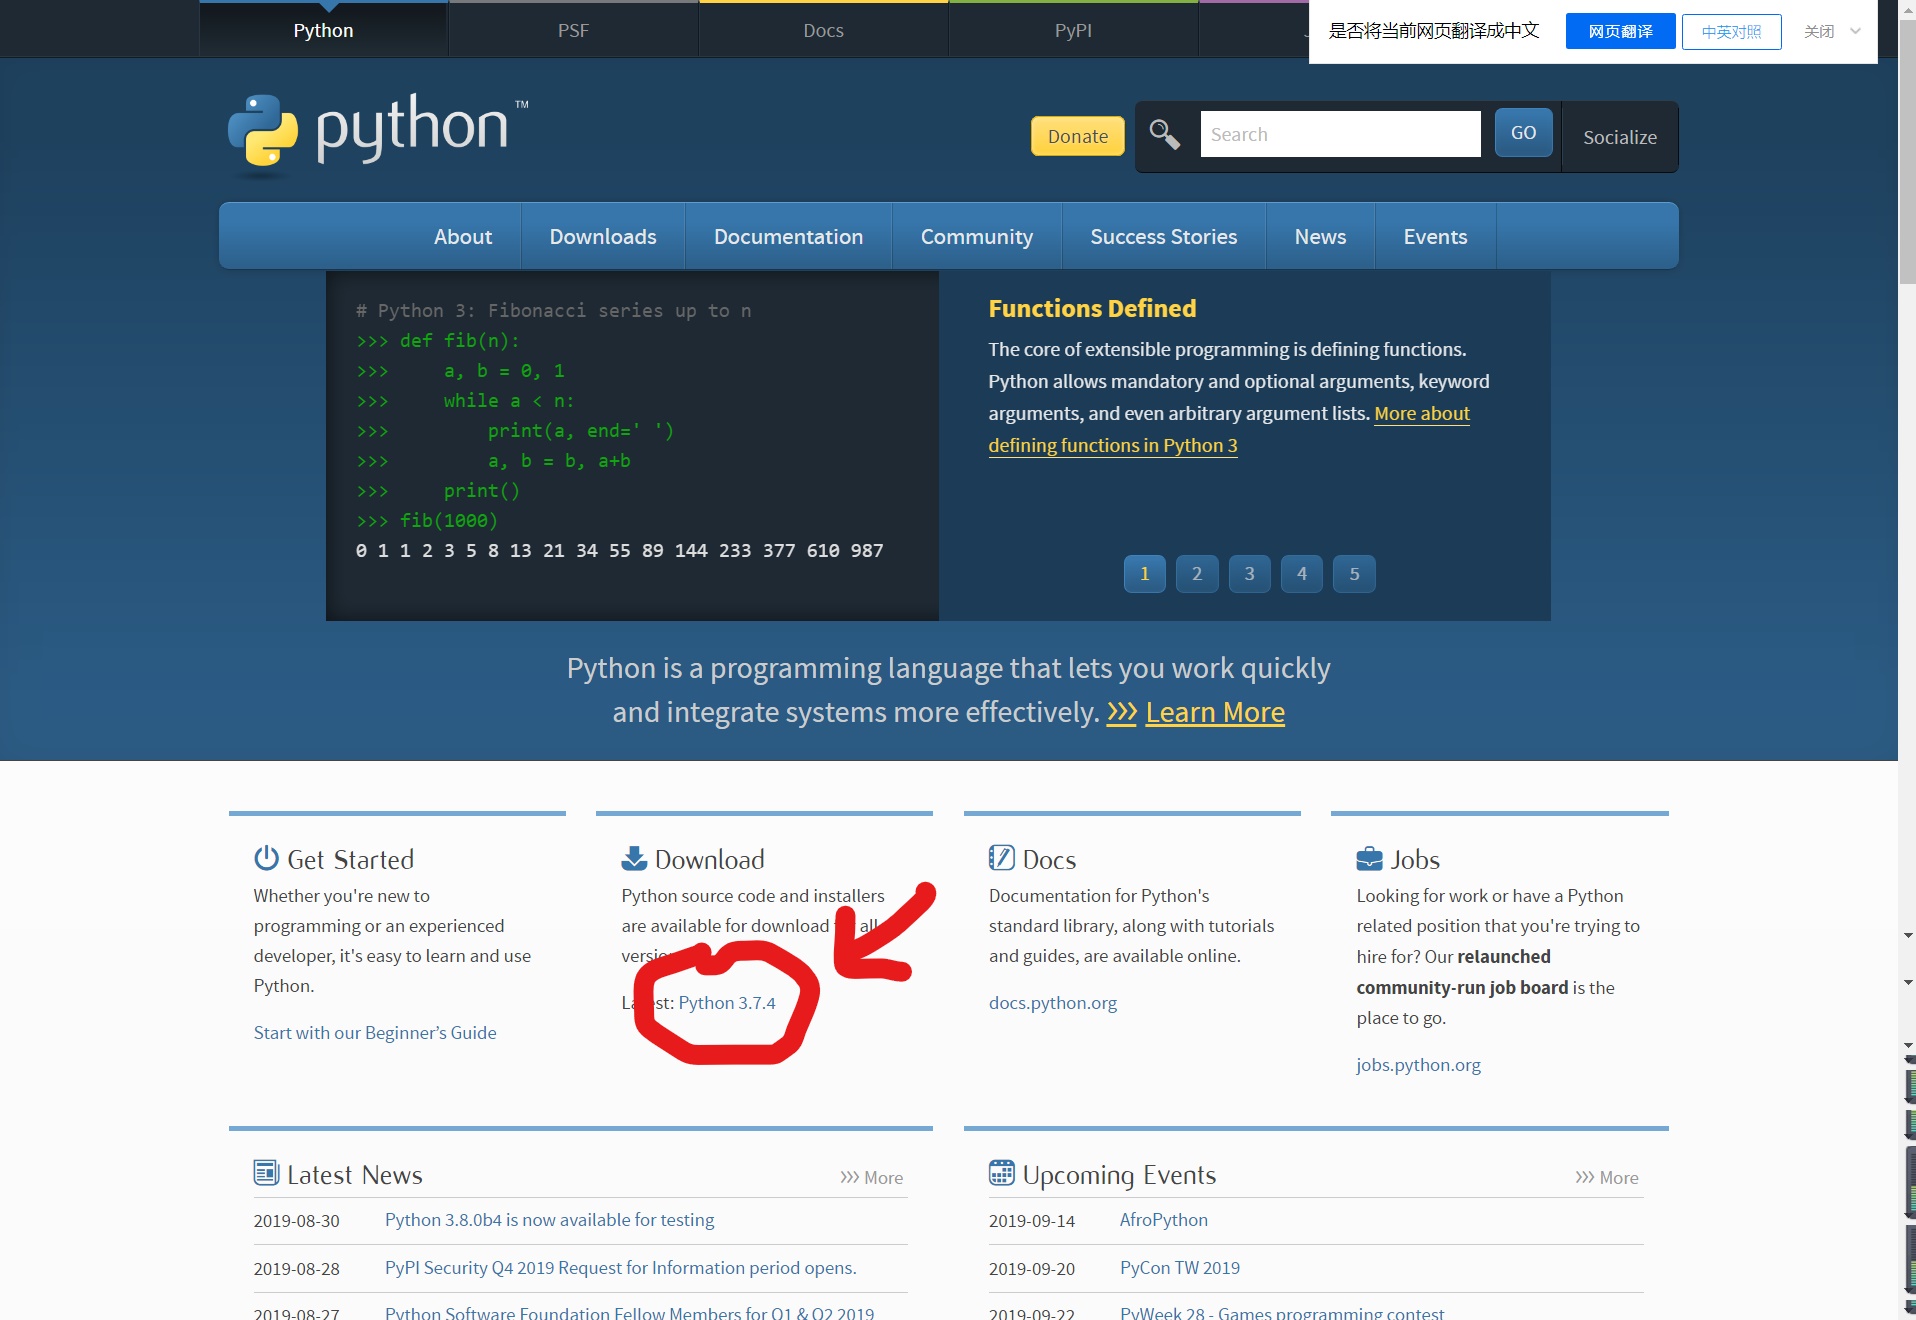Open the Community menu
The image size is (1916, 1320).
click(x=976, y=236)
